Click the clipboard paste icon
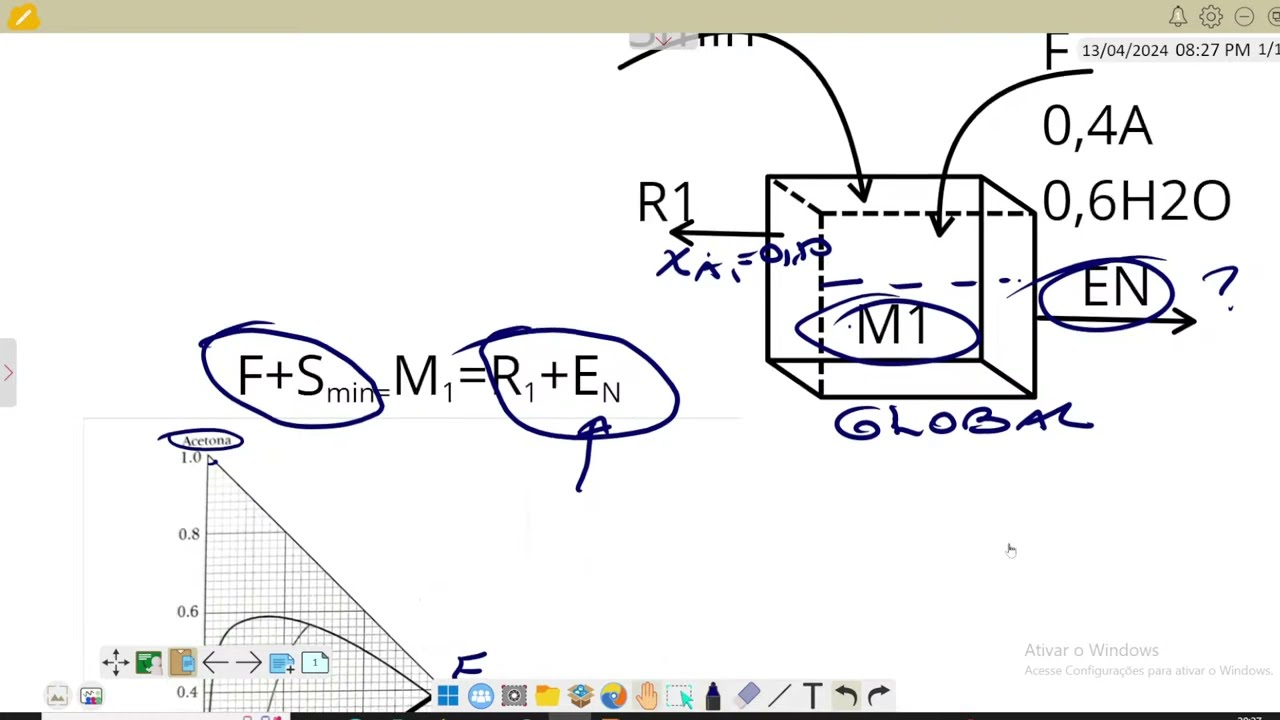This screenshot has width=1280, height=720. (182, 662)
